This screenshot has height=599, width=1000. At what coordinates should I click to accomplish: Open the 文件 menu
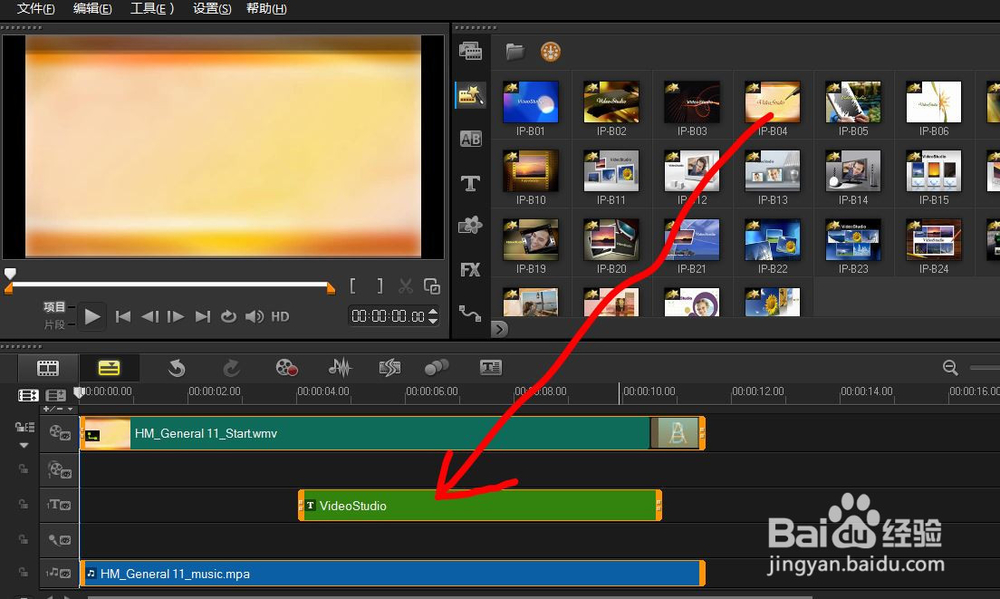(36, 8)
